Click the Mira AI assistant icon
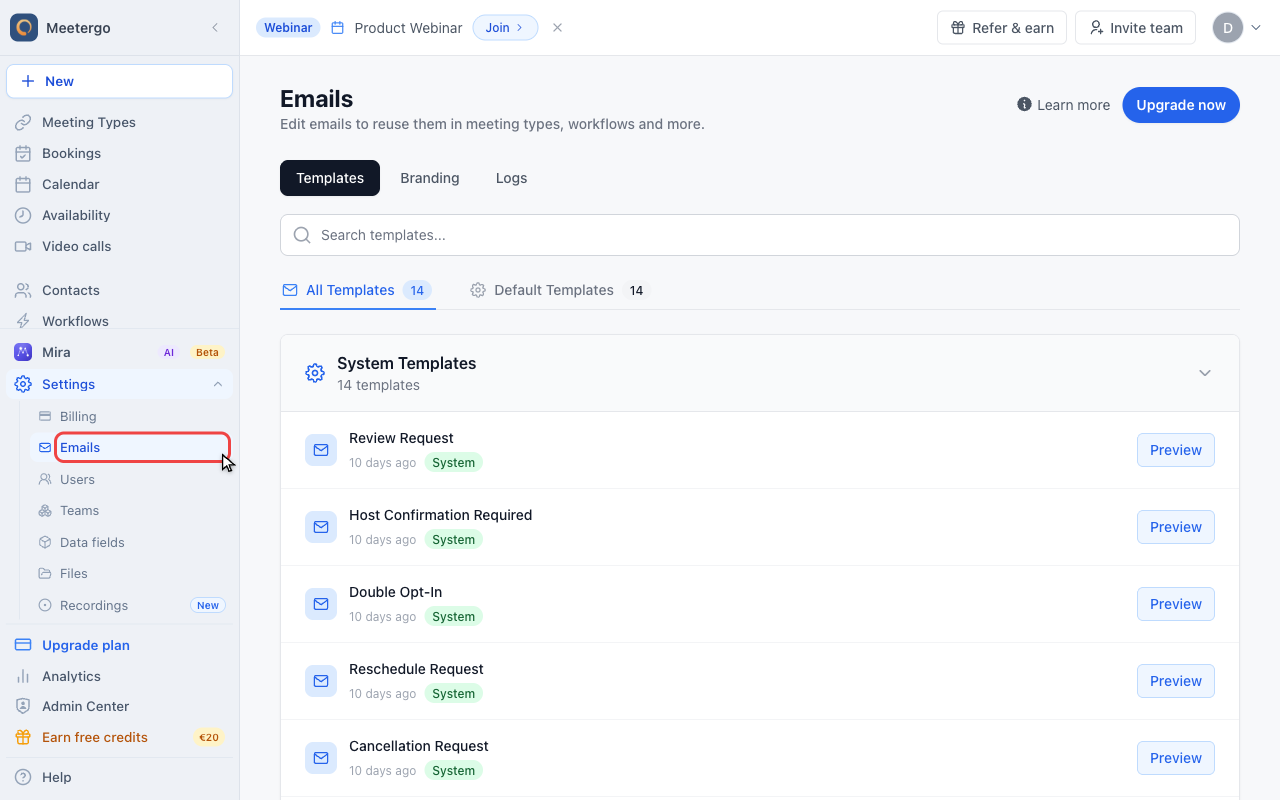 [23, 352]
